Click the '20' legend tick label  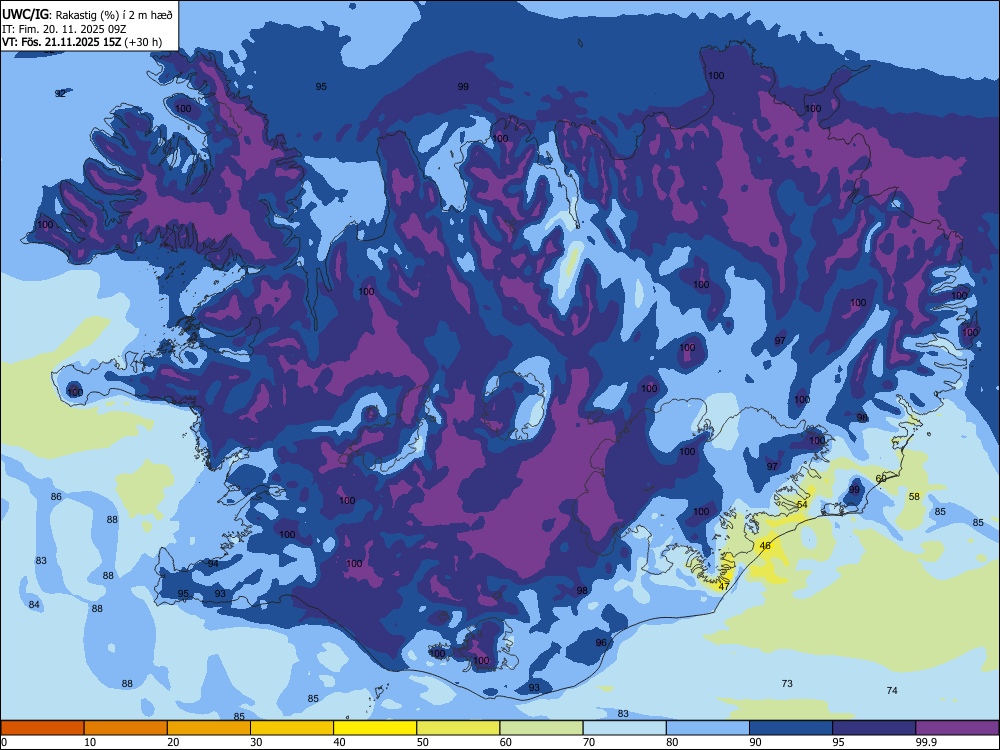coord(173,742)
